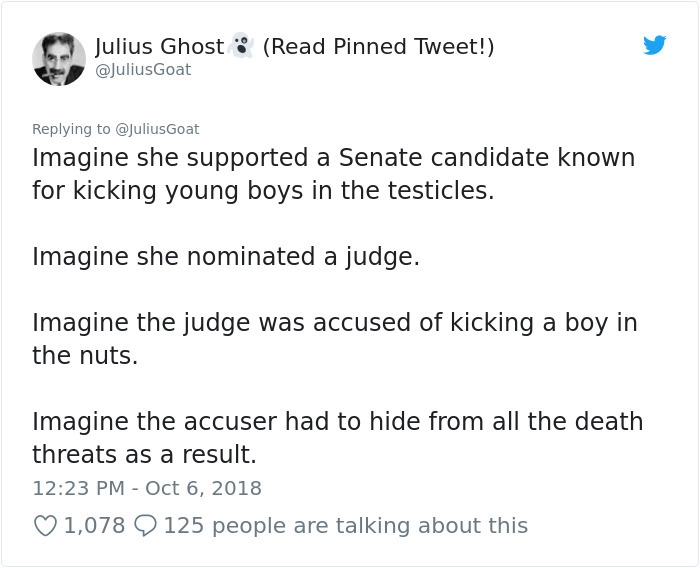Click the Twitter bird logo
This screenshot has height=568, width=700.
tap(654, 45)
